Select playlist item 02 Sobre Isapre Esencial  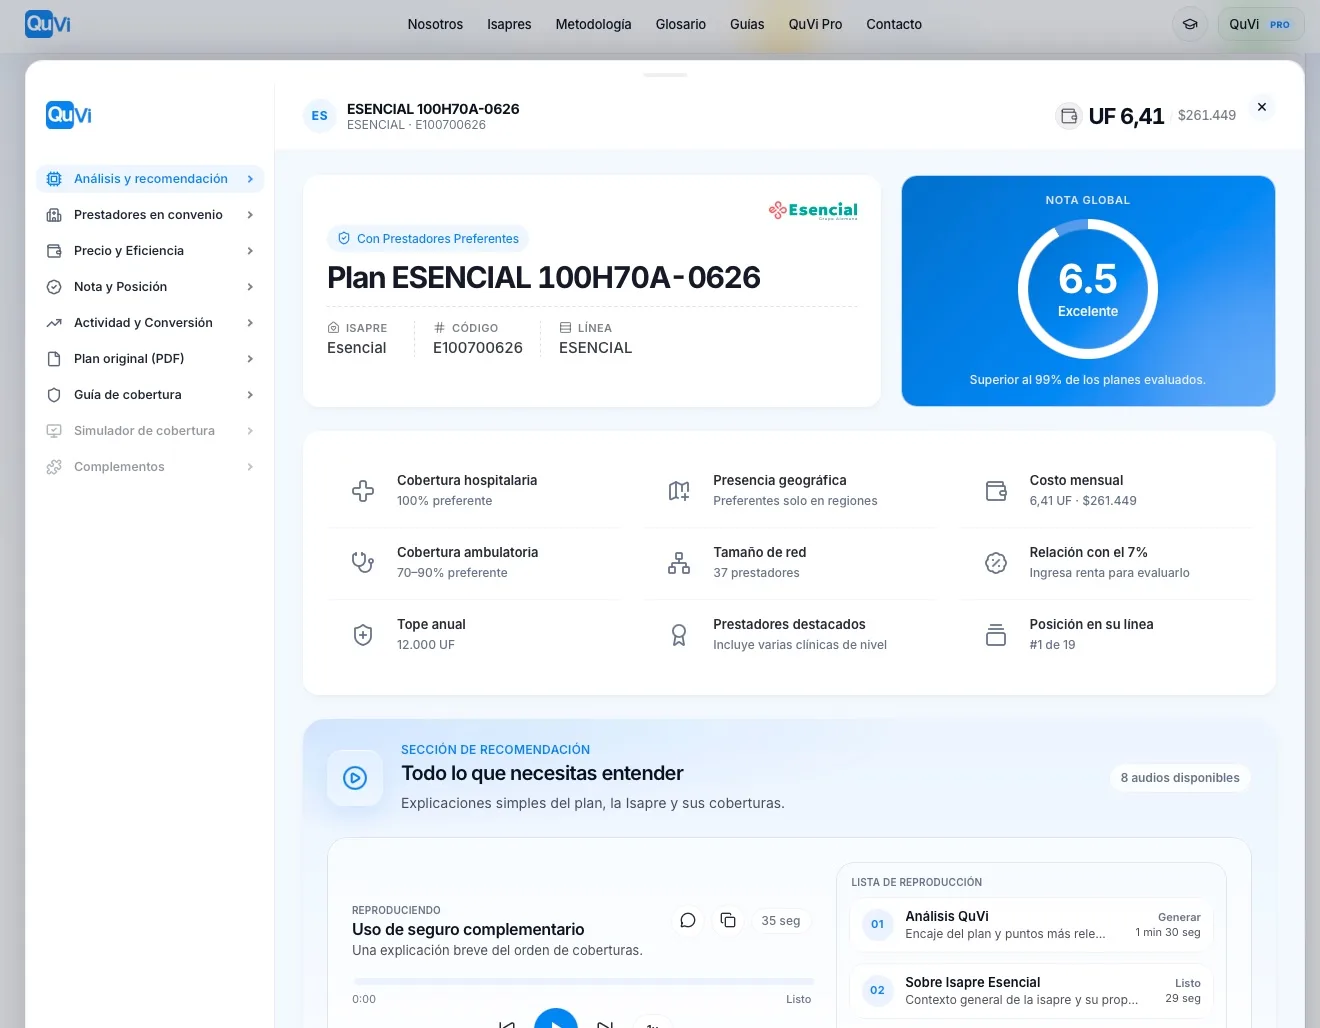tap(1031, 990)
